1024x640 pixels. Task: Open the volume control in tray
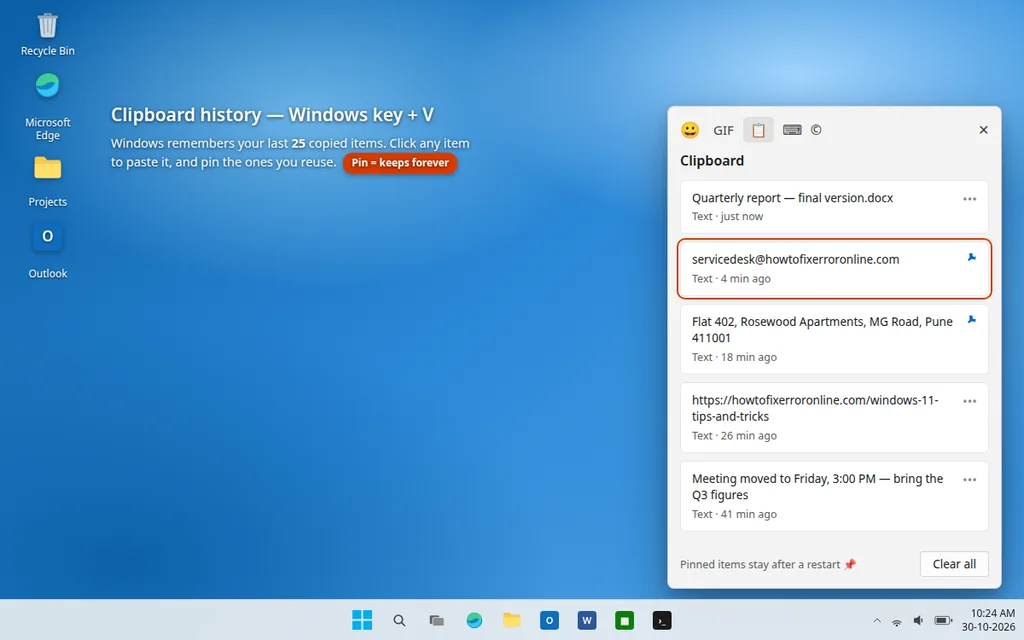[x=918, y=620]
